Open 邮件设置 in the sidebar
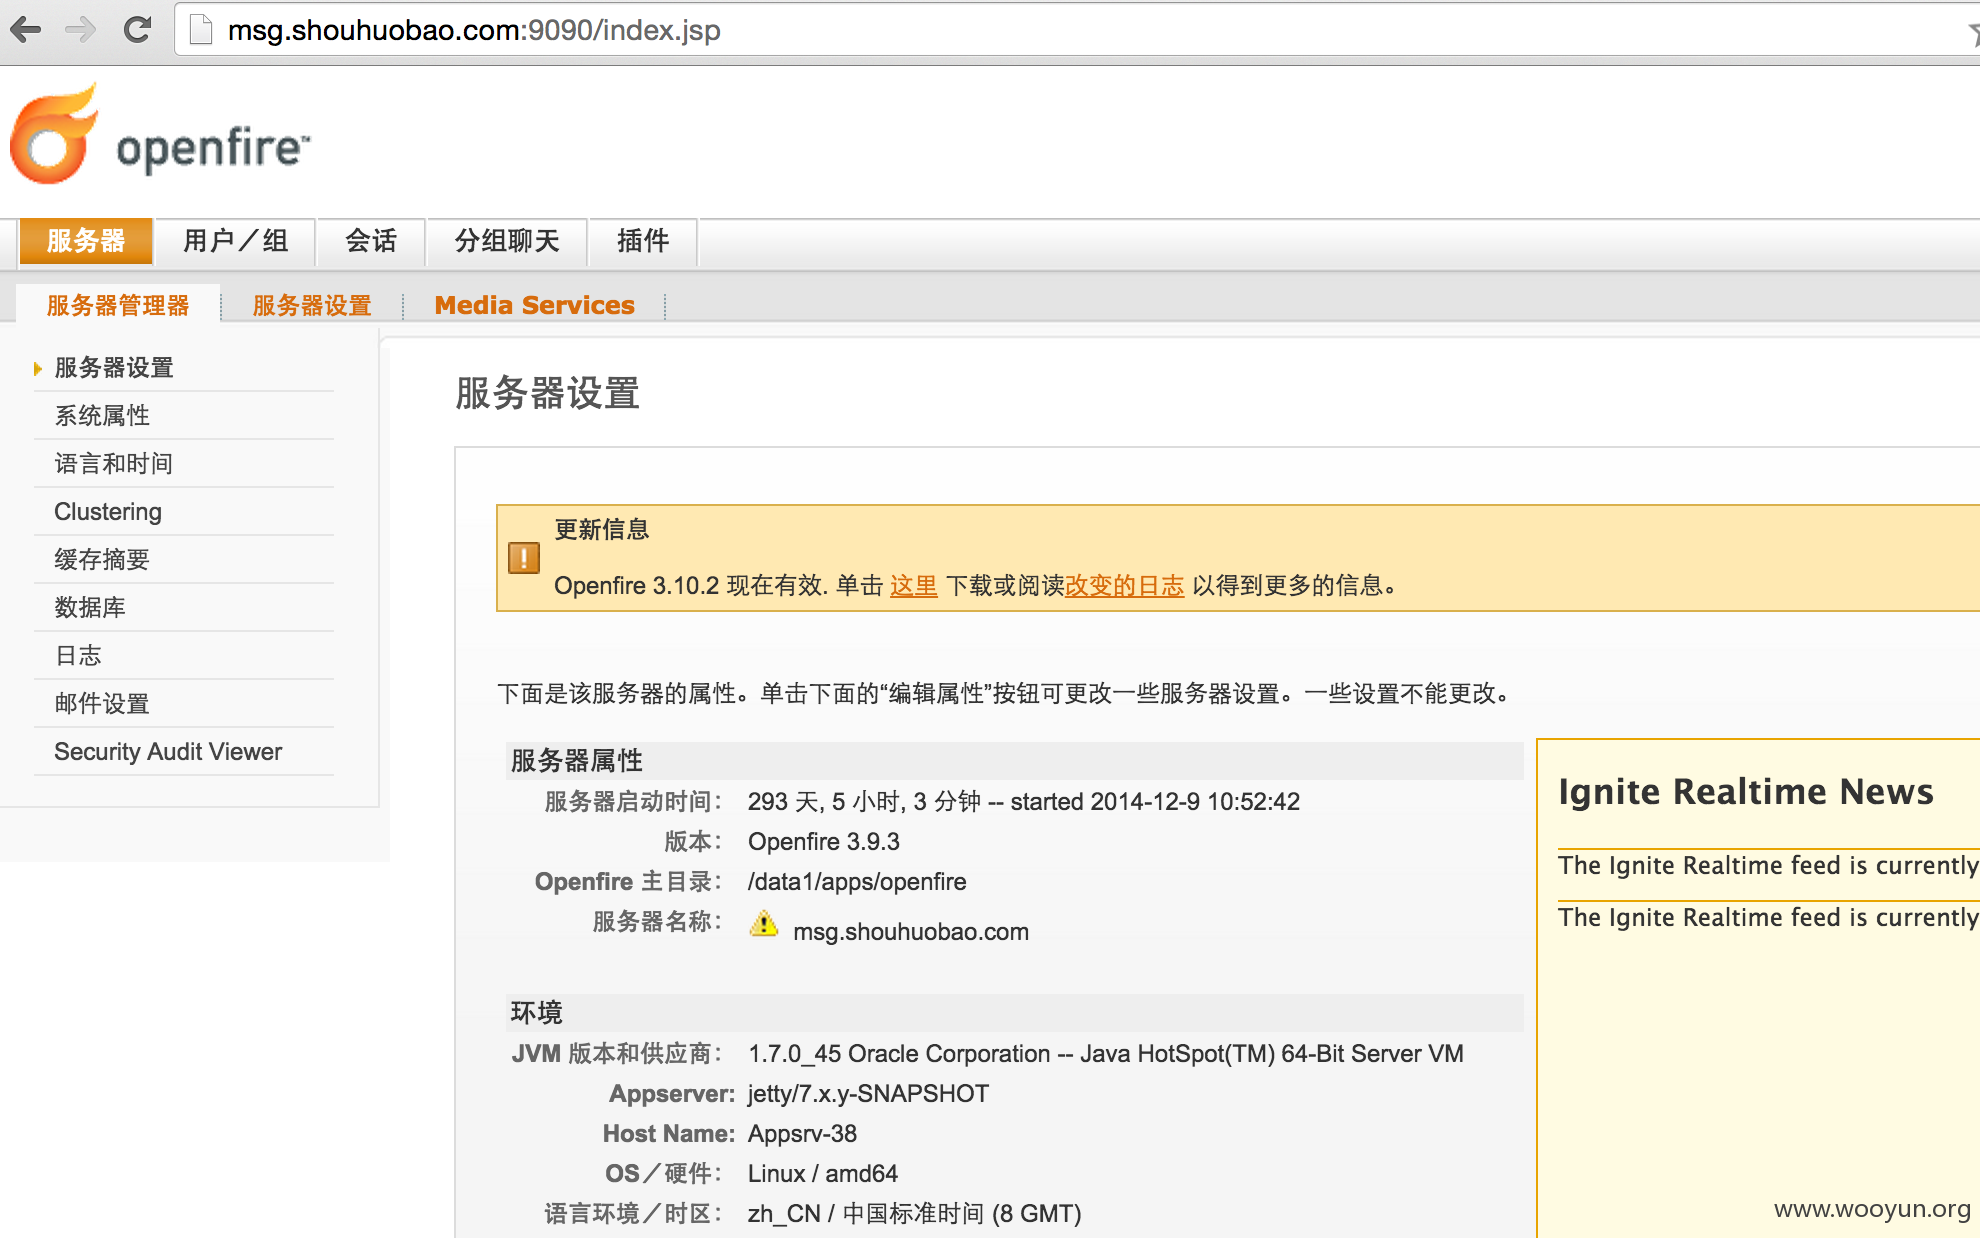Screen dimensions: 1980x1238 point(102,704)
